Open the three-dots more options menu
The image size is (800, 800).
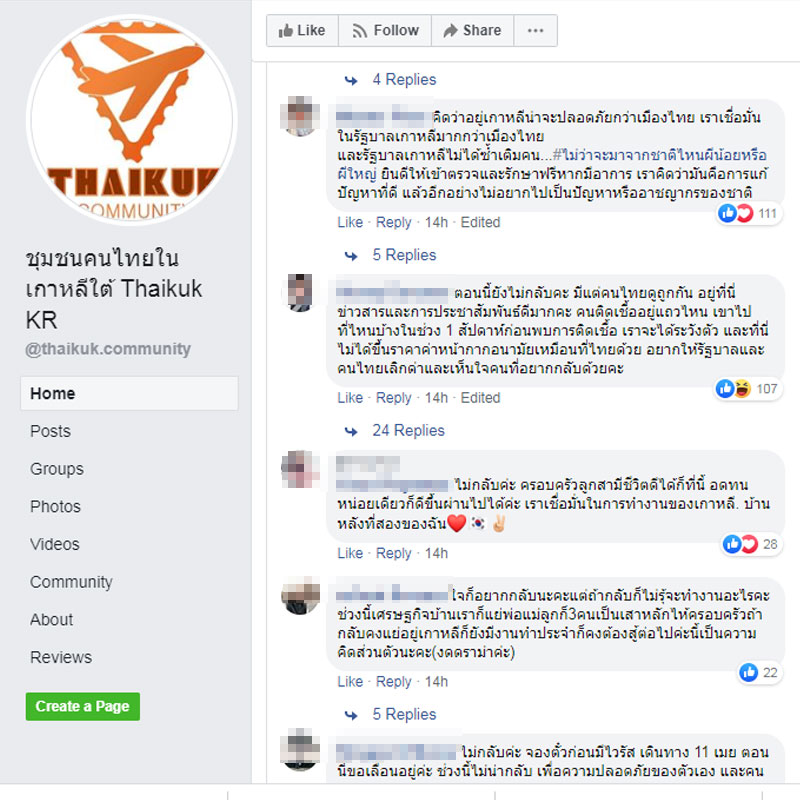click(x=535, y=31)
